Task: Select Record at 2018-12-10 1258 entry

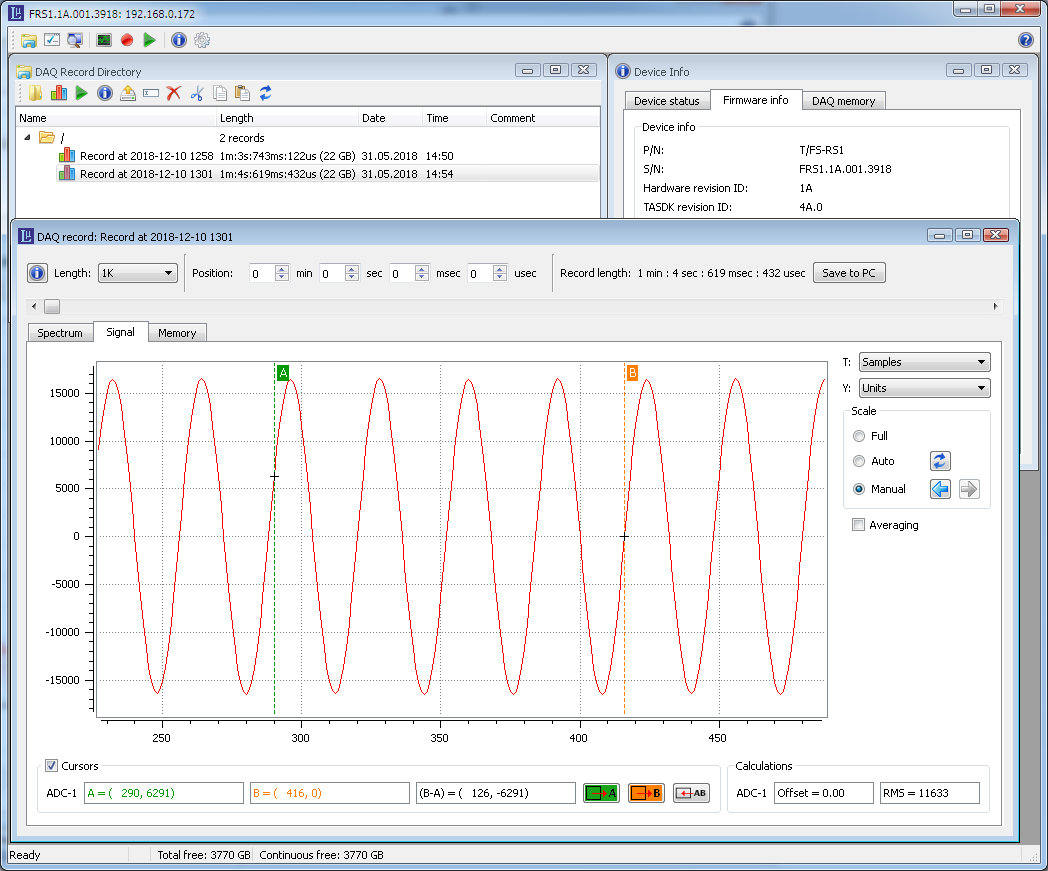Action: click(x=146, y=156)
